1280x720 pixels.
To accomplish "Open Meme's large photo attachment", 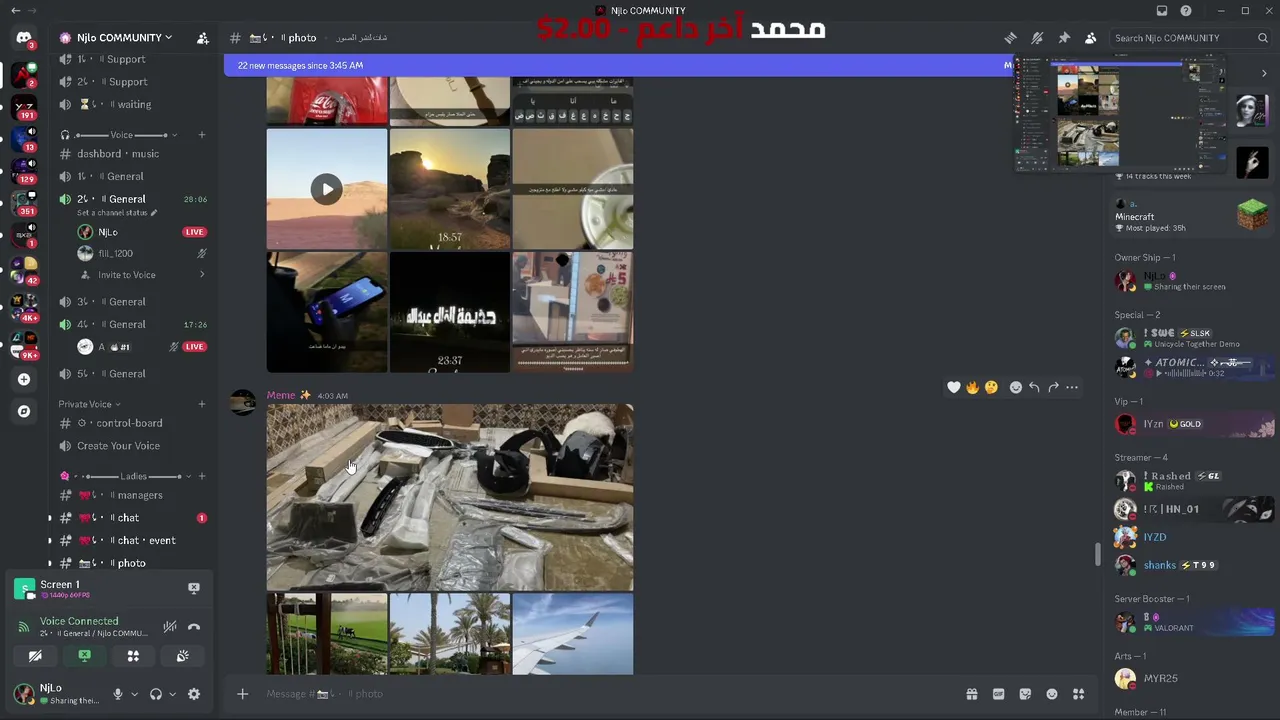I will pyautogui.click(x=450, y=498).
